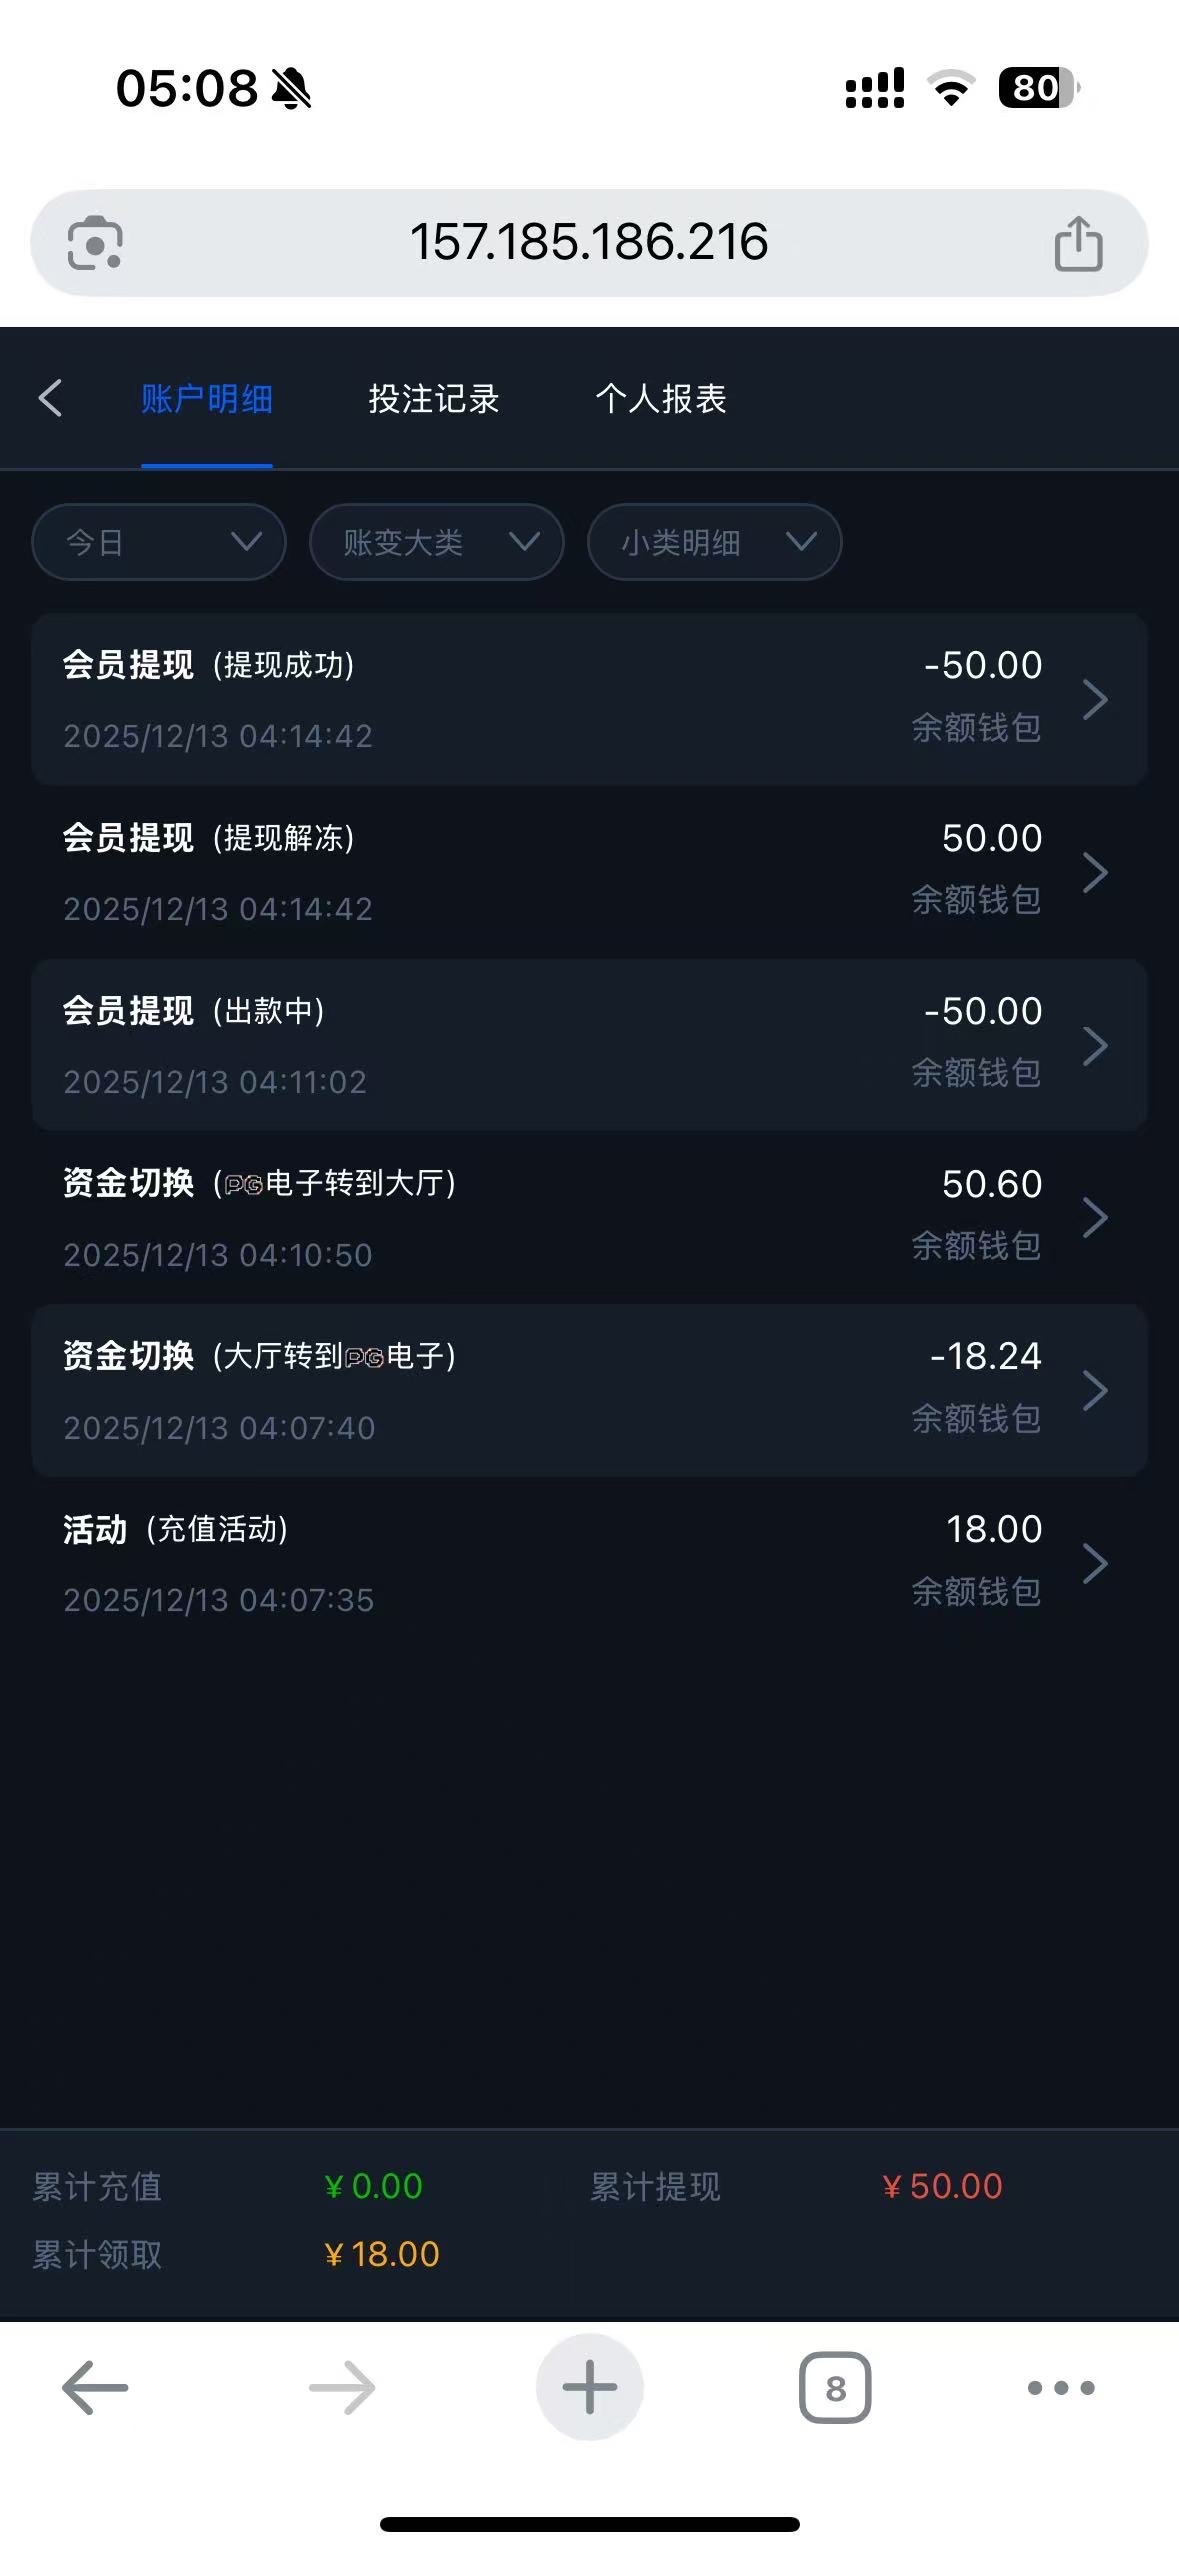Open a new tab with the plus button
The image size is (1179, 2556).
pos(589,2387)
